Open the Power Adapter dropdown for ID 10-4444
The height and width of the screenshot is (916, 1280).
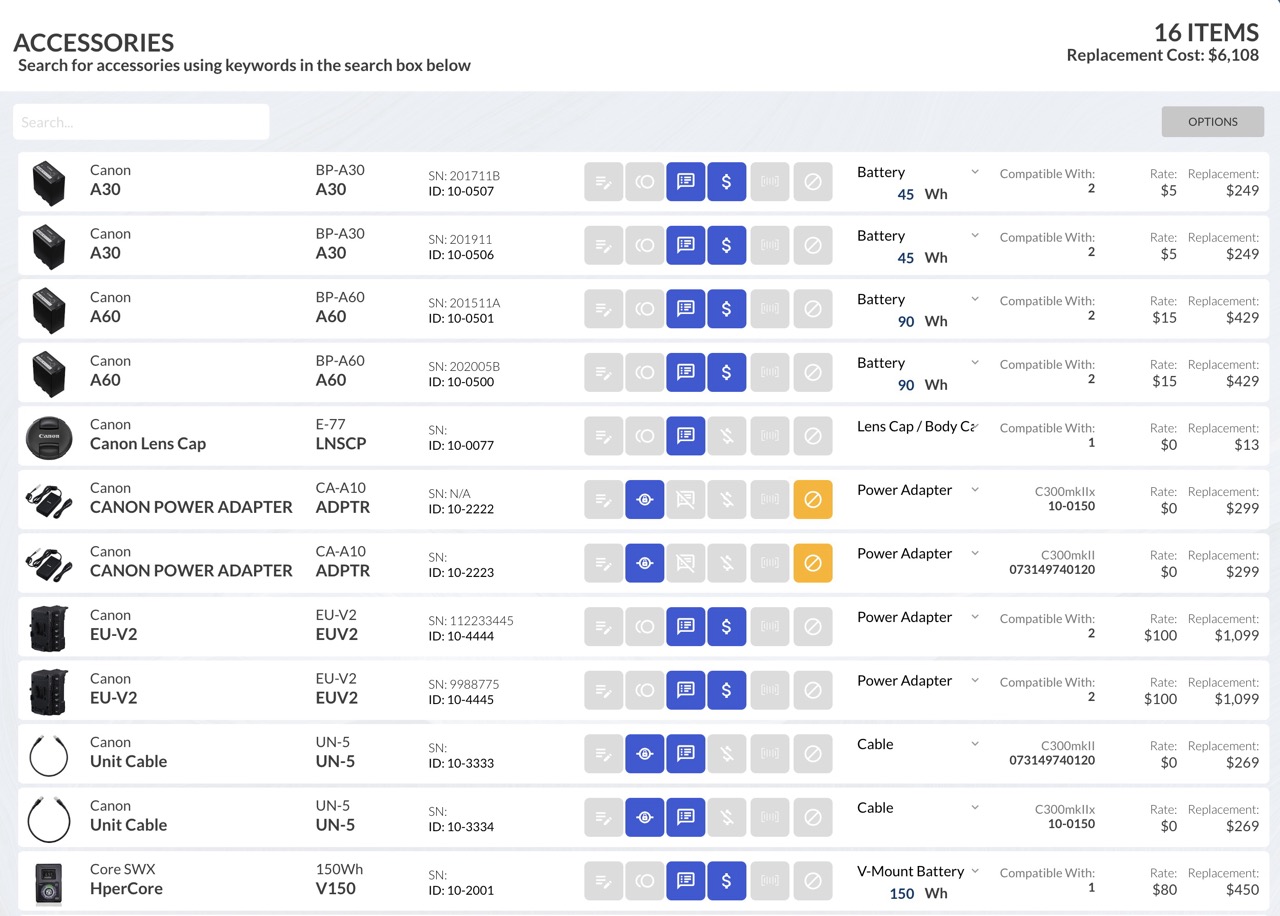(918, 617)
